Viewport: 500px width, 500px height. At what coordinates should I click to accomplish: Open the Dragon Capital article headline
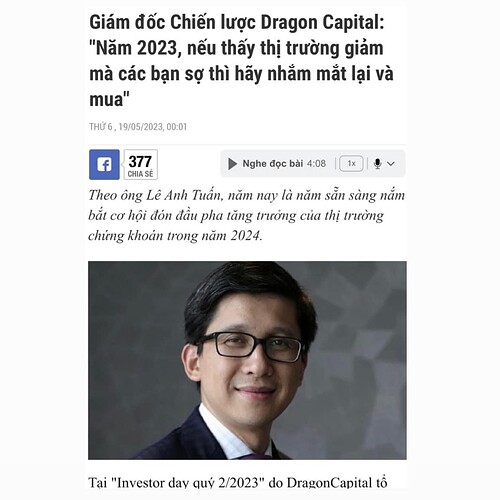click(241, 61)
